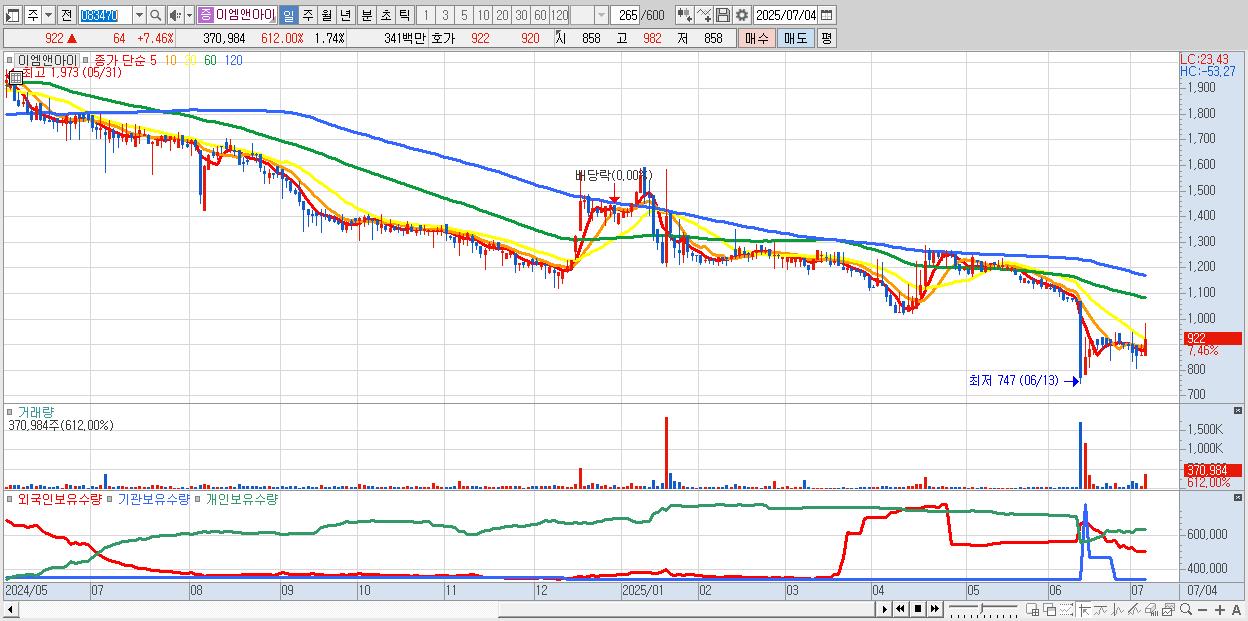Screen dimensions: 1248x621
Task: Toggle the 전 button beside stock code
Action: click(66, 15)
